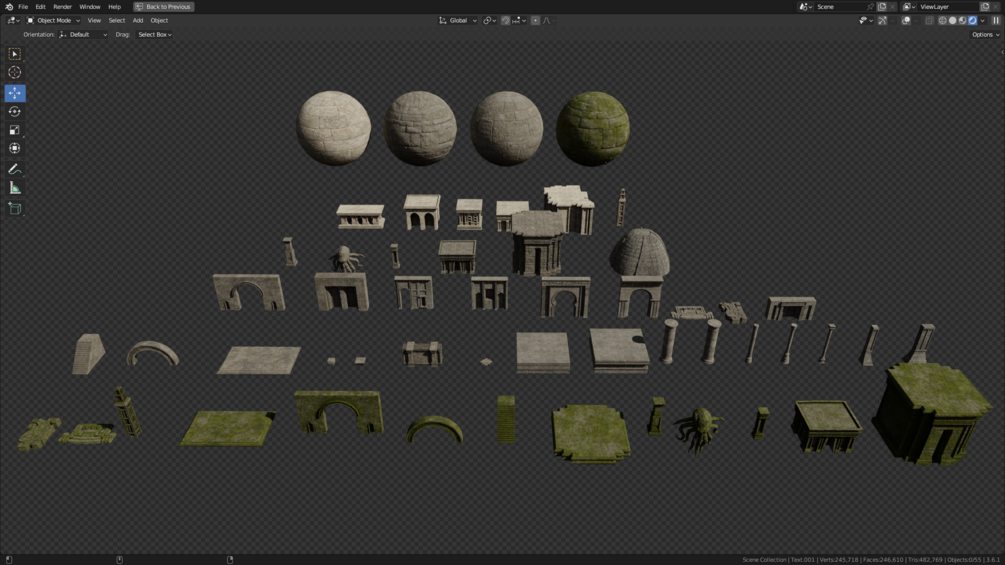Image resolution: width=1005 pixels, height=565 pixels.
Task: Toggle snapping magnet
Action: (505, 20)
